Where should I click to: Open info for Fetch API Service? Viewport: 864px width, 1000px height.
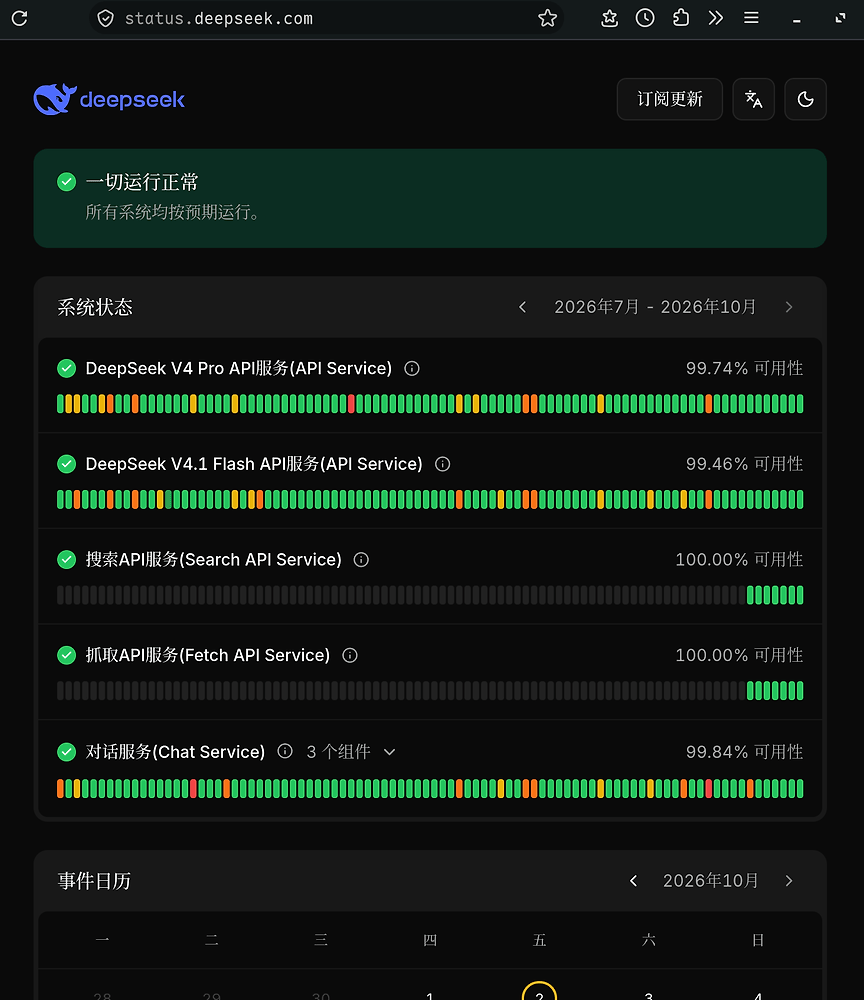tap(350, 656)
